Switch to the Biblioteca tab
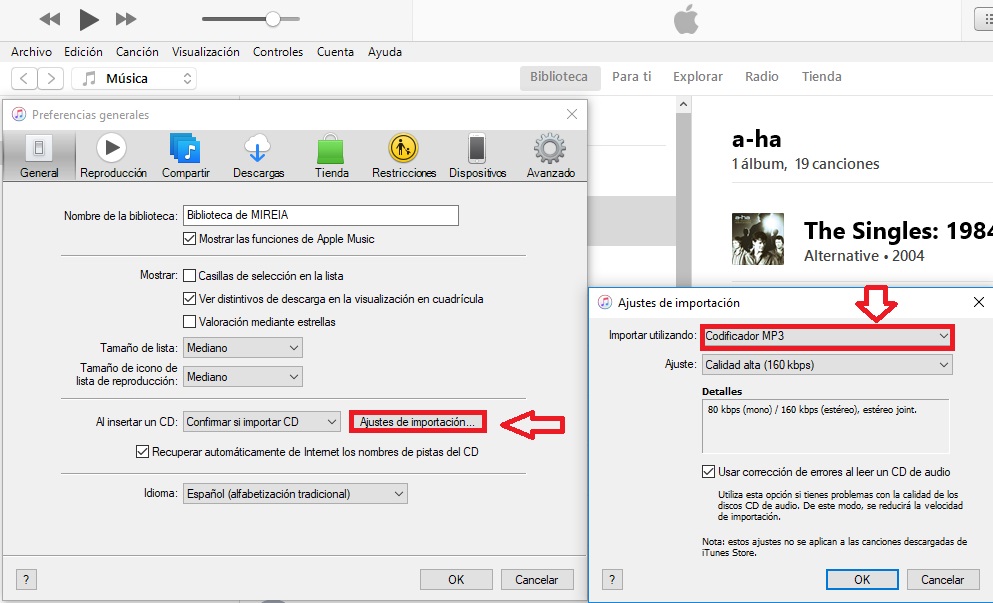The height and width of the screenshot is (603, 993). tap(559, 77)
